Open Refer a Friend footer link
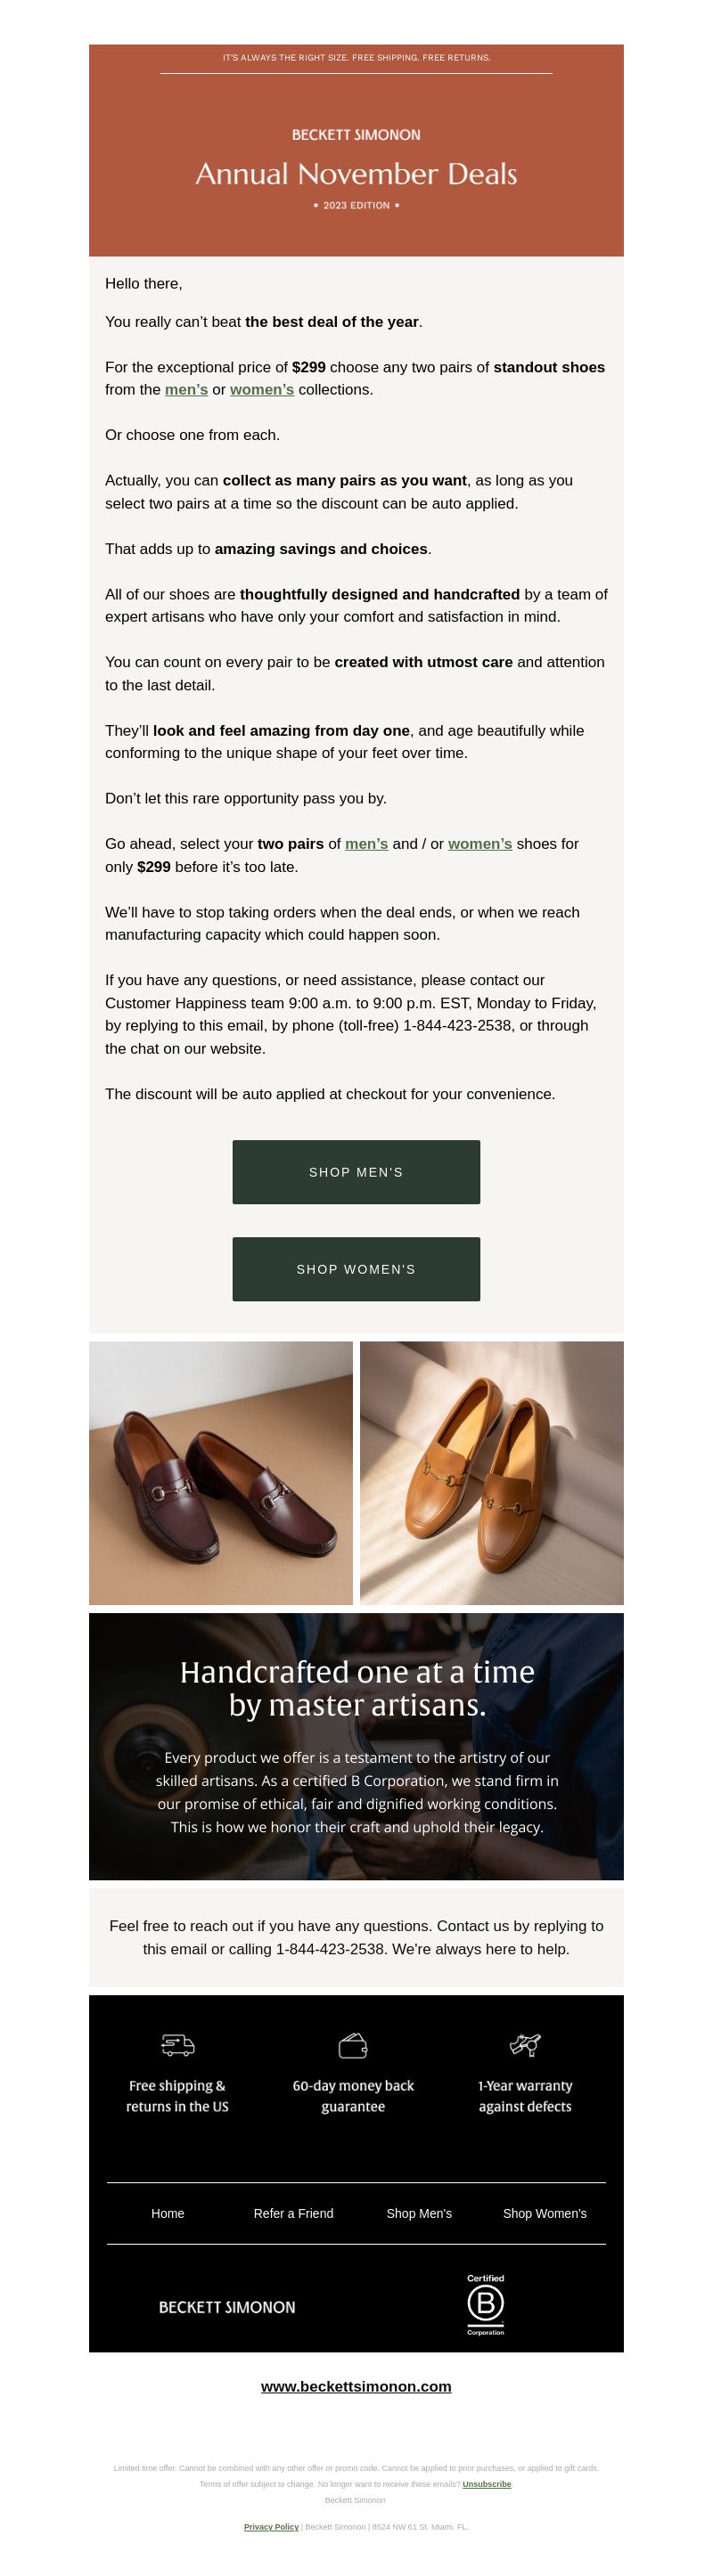The image size is (713, 2576). click(x=293, y=2213)
